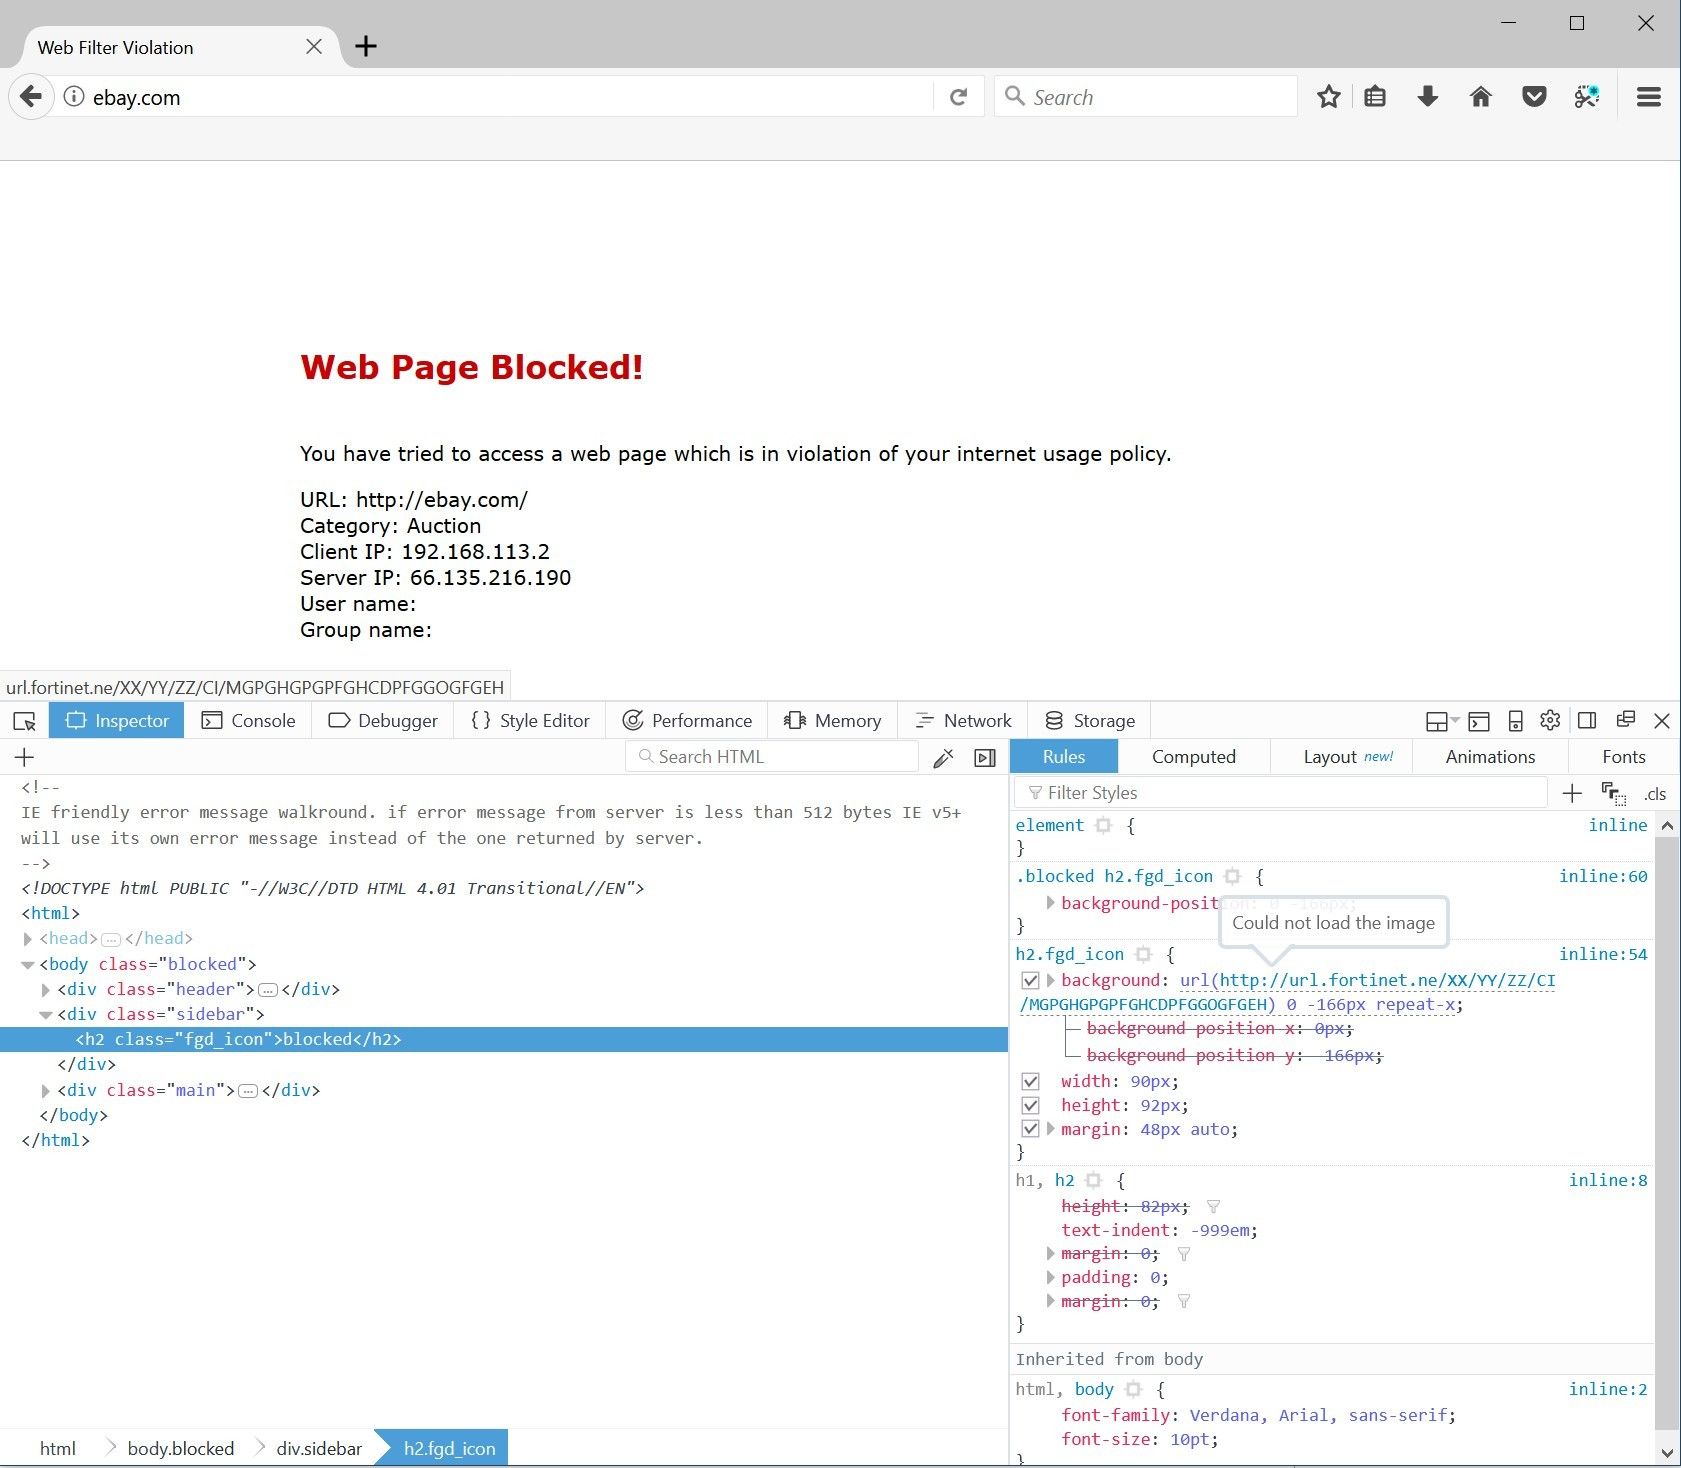Viewport: 1681px width, 1468px height.
Task: Show DevTools in a separate window
Action: [x=1626, y=721]
